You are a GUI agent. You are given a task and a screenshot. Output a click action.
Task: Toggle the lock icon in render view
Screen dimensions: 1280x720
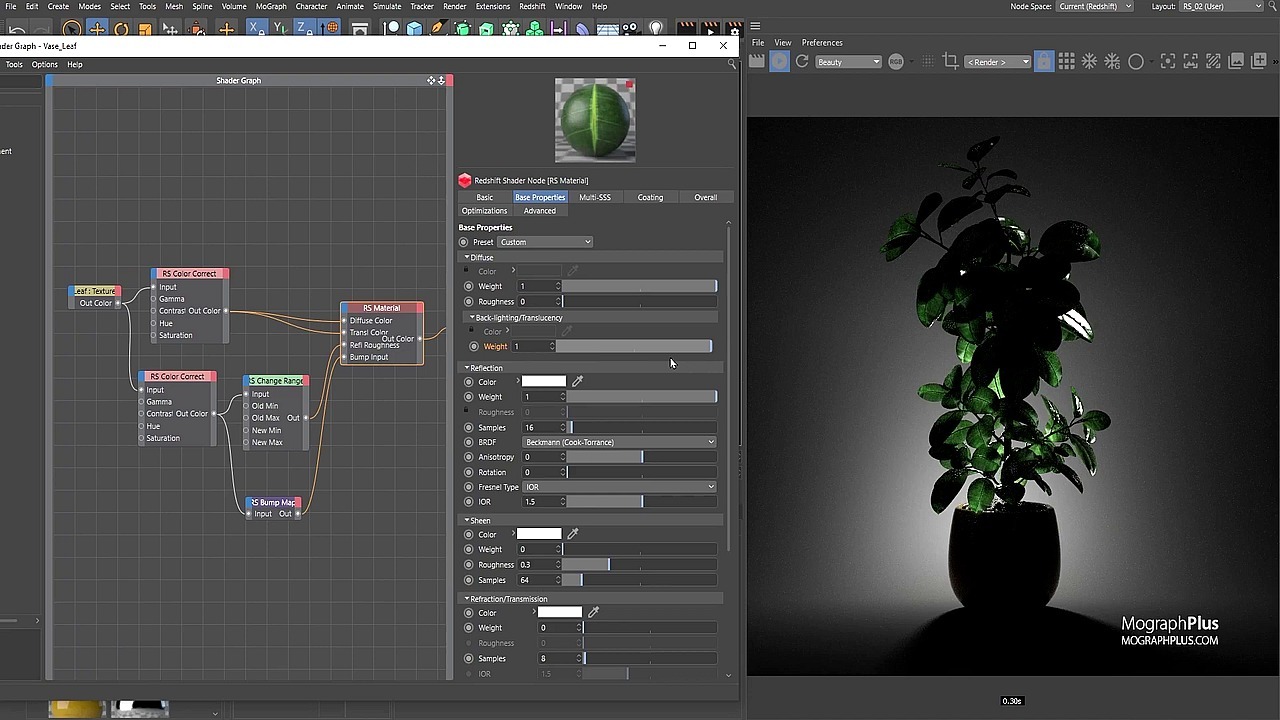click(1043, 62)
